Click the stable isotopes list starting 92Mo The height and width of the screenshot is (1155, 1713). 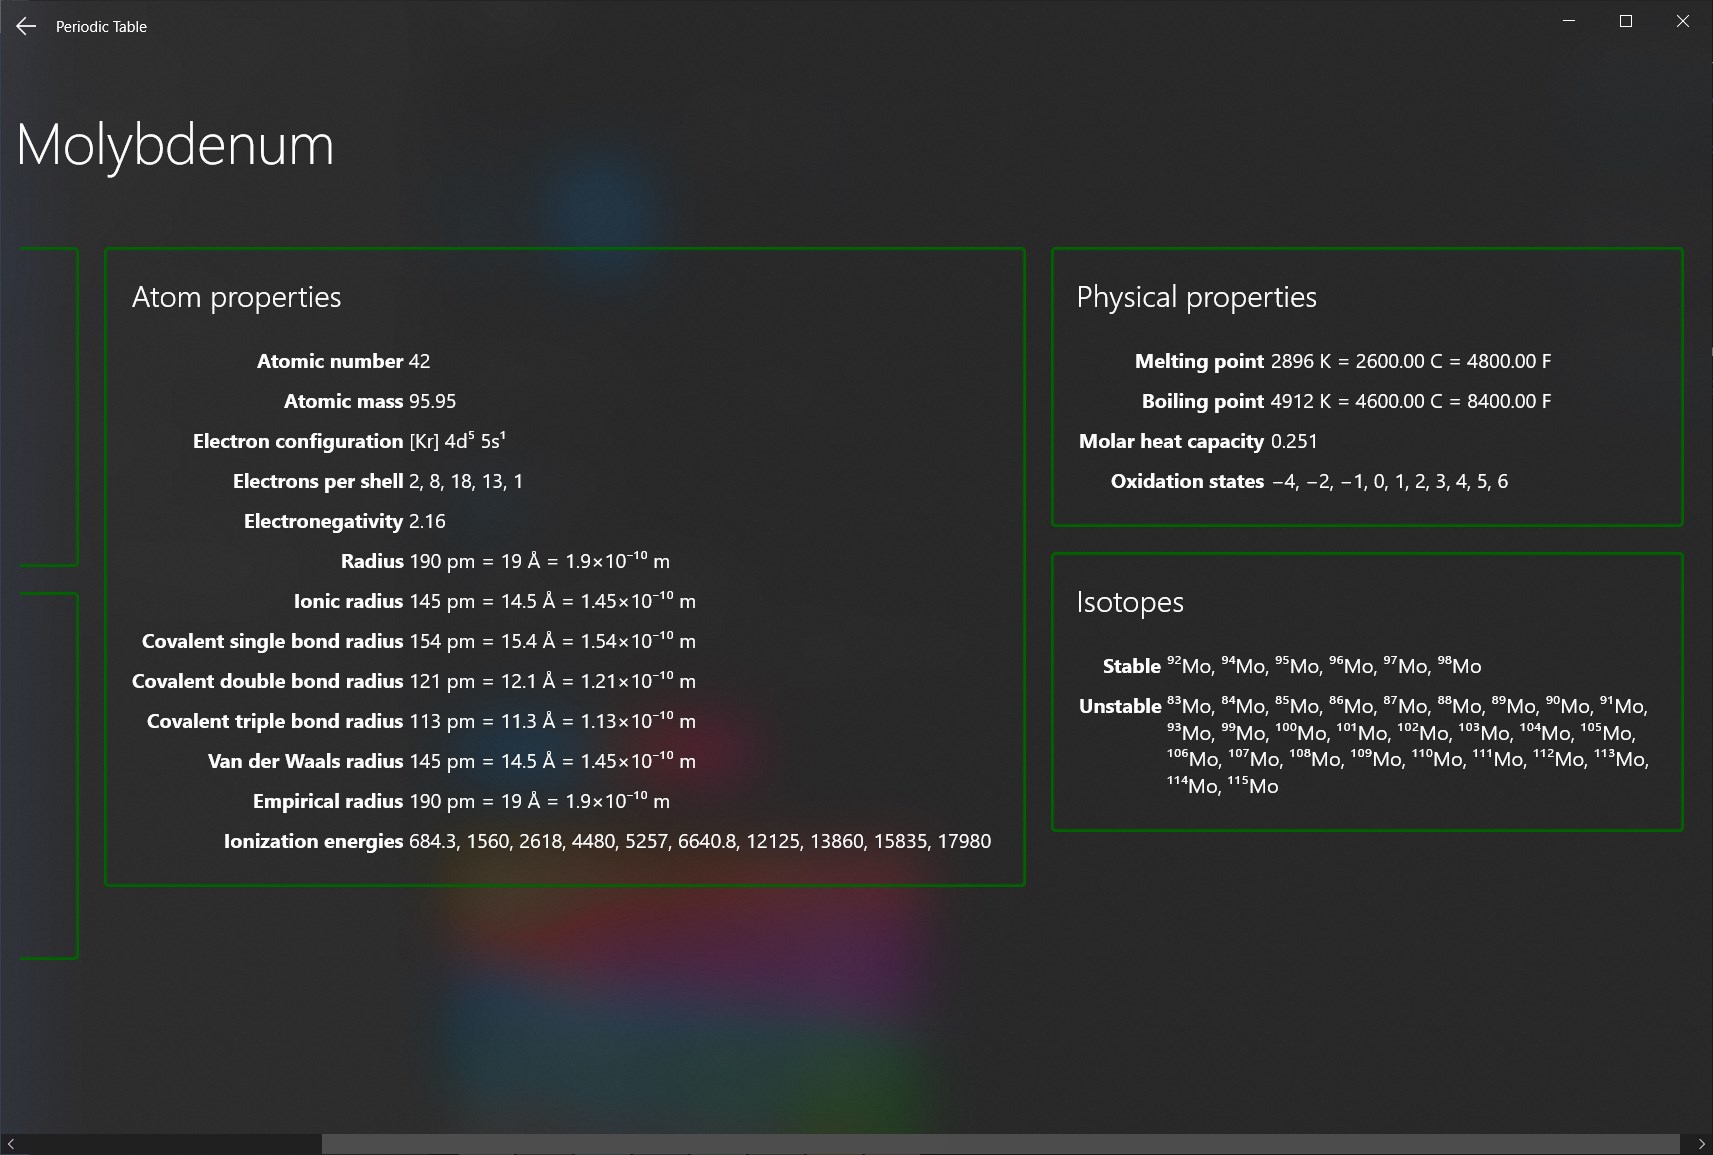click(1324, 665)
